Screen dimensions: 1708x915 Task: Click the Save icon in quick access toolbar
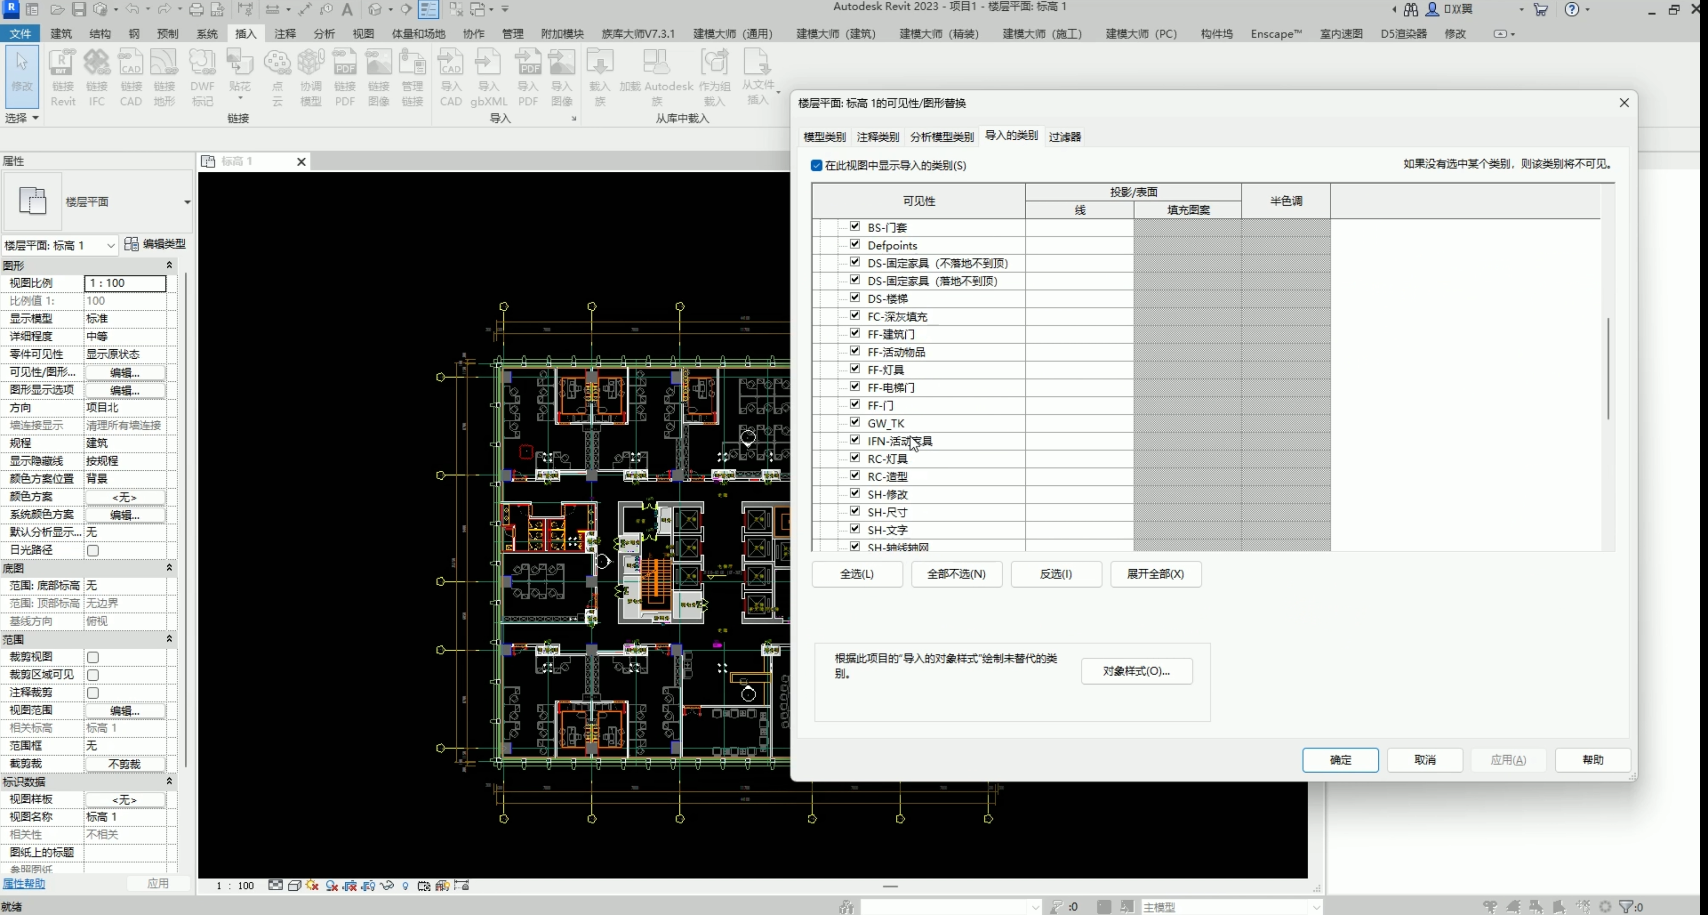coord(79,9)
